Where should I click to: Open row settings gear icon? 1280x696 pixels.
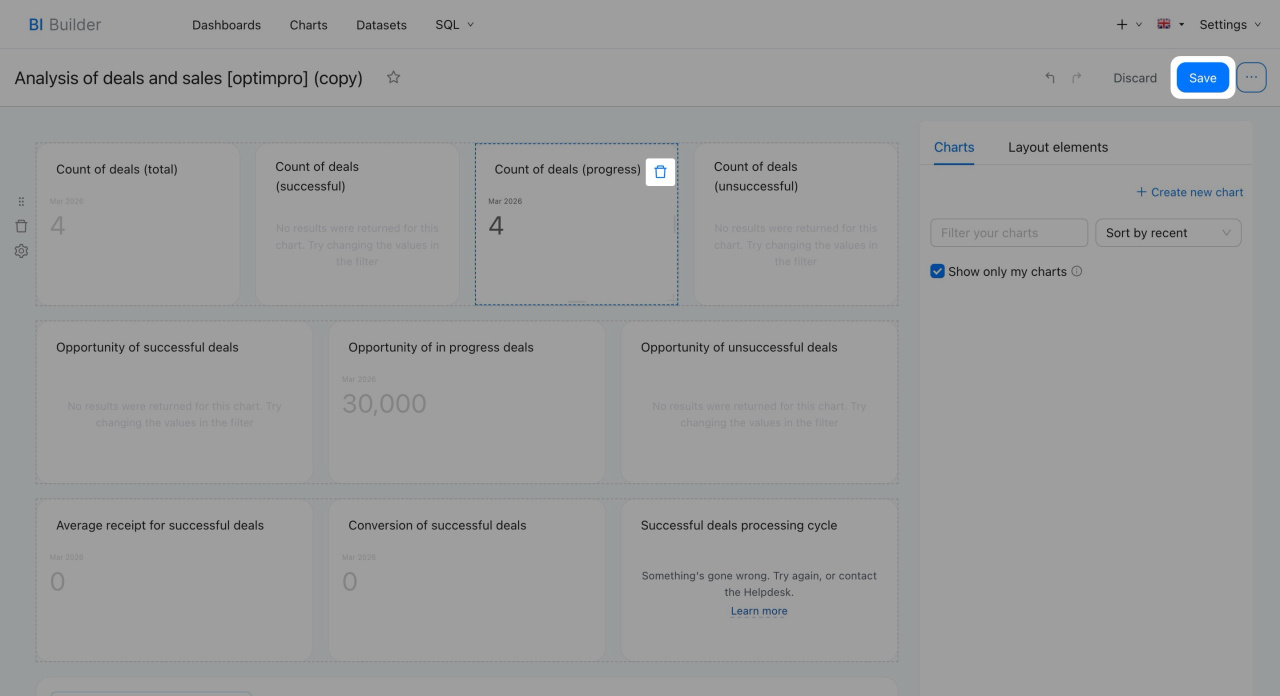click(x=21, y=251)
